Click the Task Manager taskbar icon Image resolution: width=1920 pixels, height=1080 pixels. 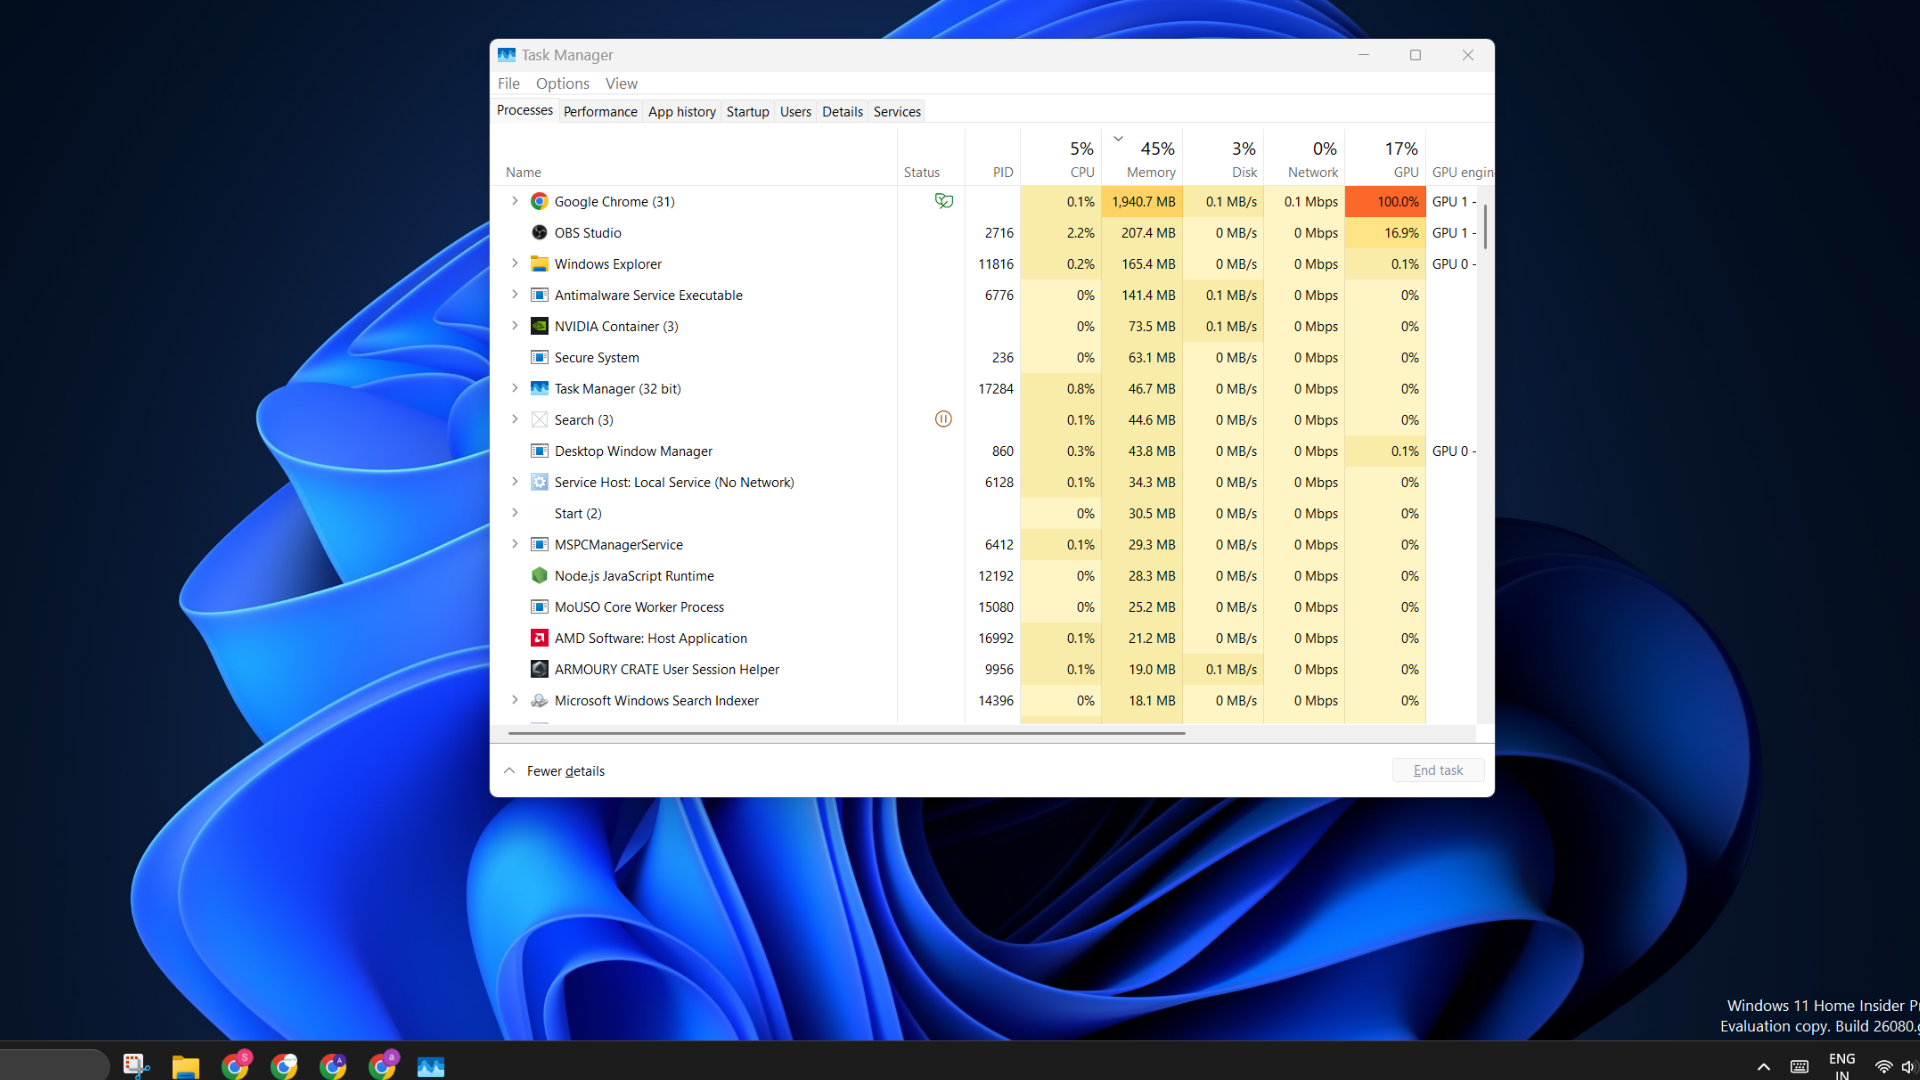[431, 1066]
